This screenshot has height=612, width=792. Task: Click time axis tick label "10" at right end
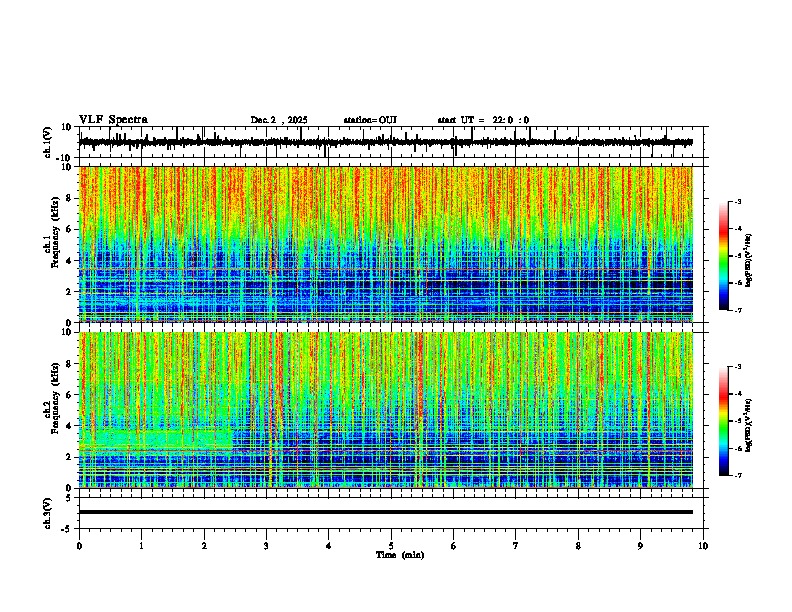pyautogui.click(x=703, y=546)
